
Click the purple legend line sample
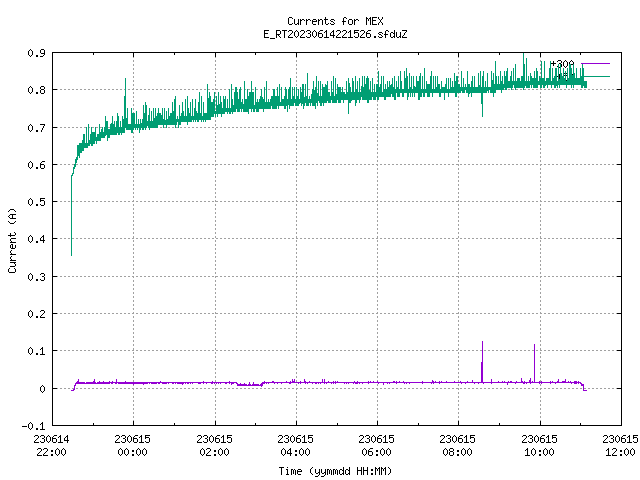[596, 64]
